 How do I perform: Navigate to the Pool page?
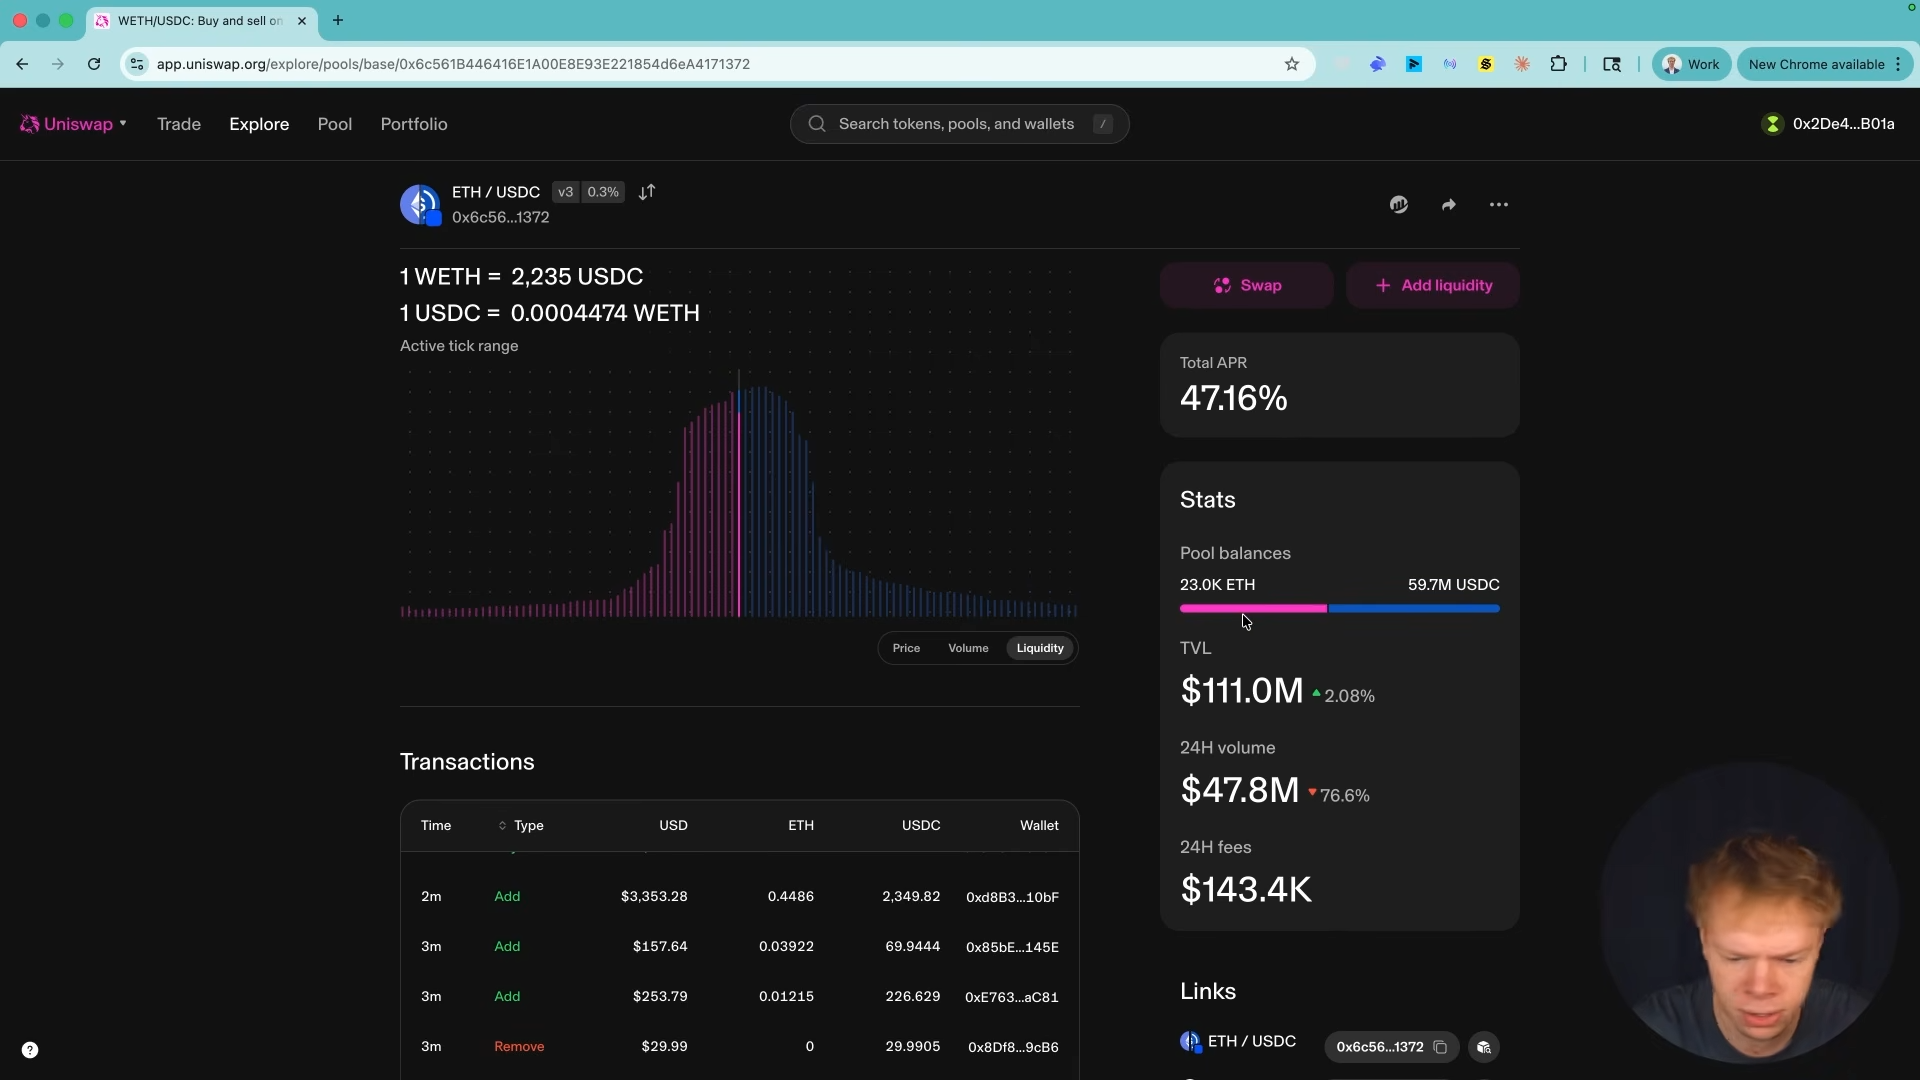[335, 124]
